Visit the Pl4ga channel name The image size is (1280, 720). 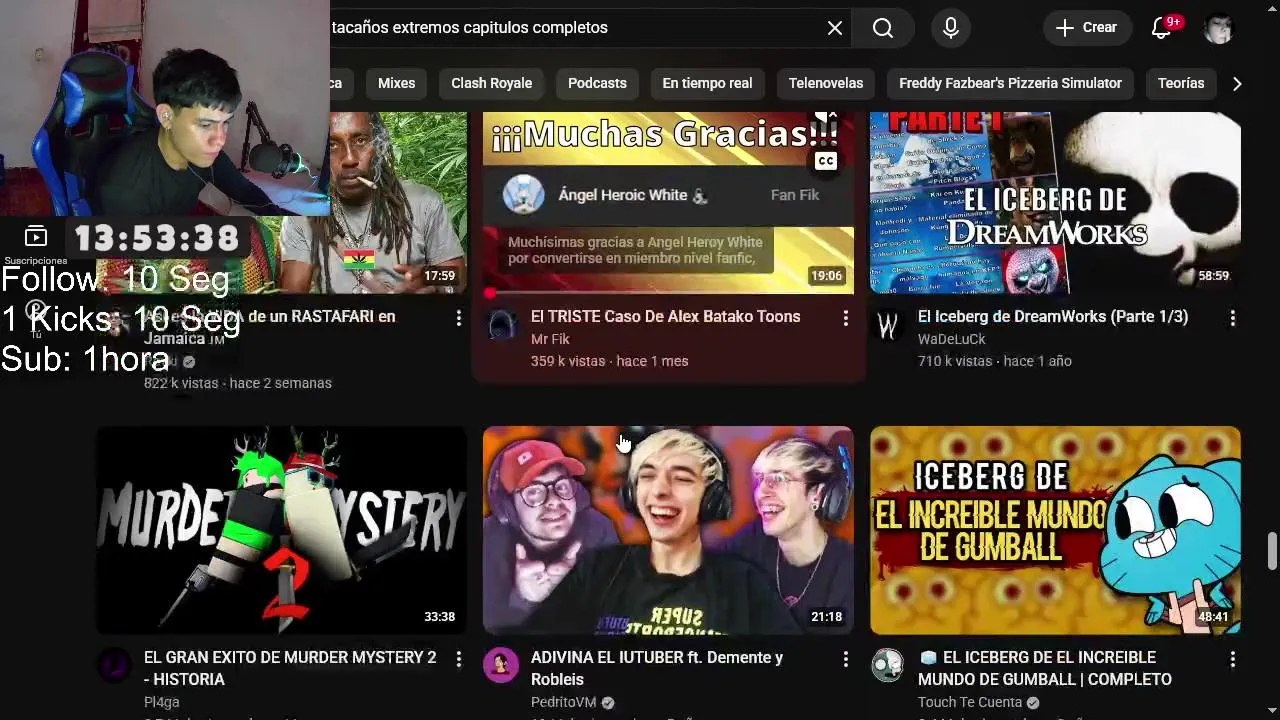162,702
